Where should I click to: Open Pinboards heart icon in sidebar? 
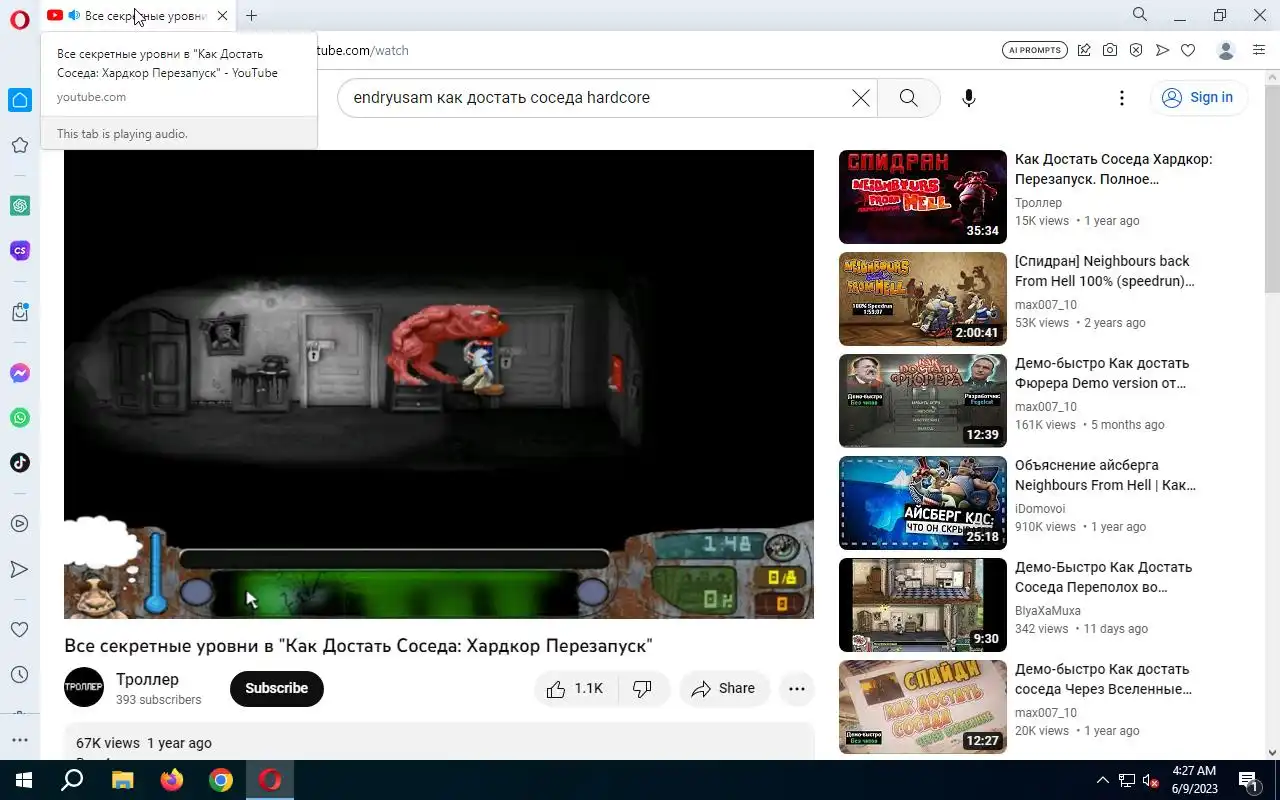pyautogui.click(x=19, y=630)
